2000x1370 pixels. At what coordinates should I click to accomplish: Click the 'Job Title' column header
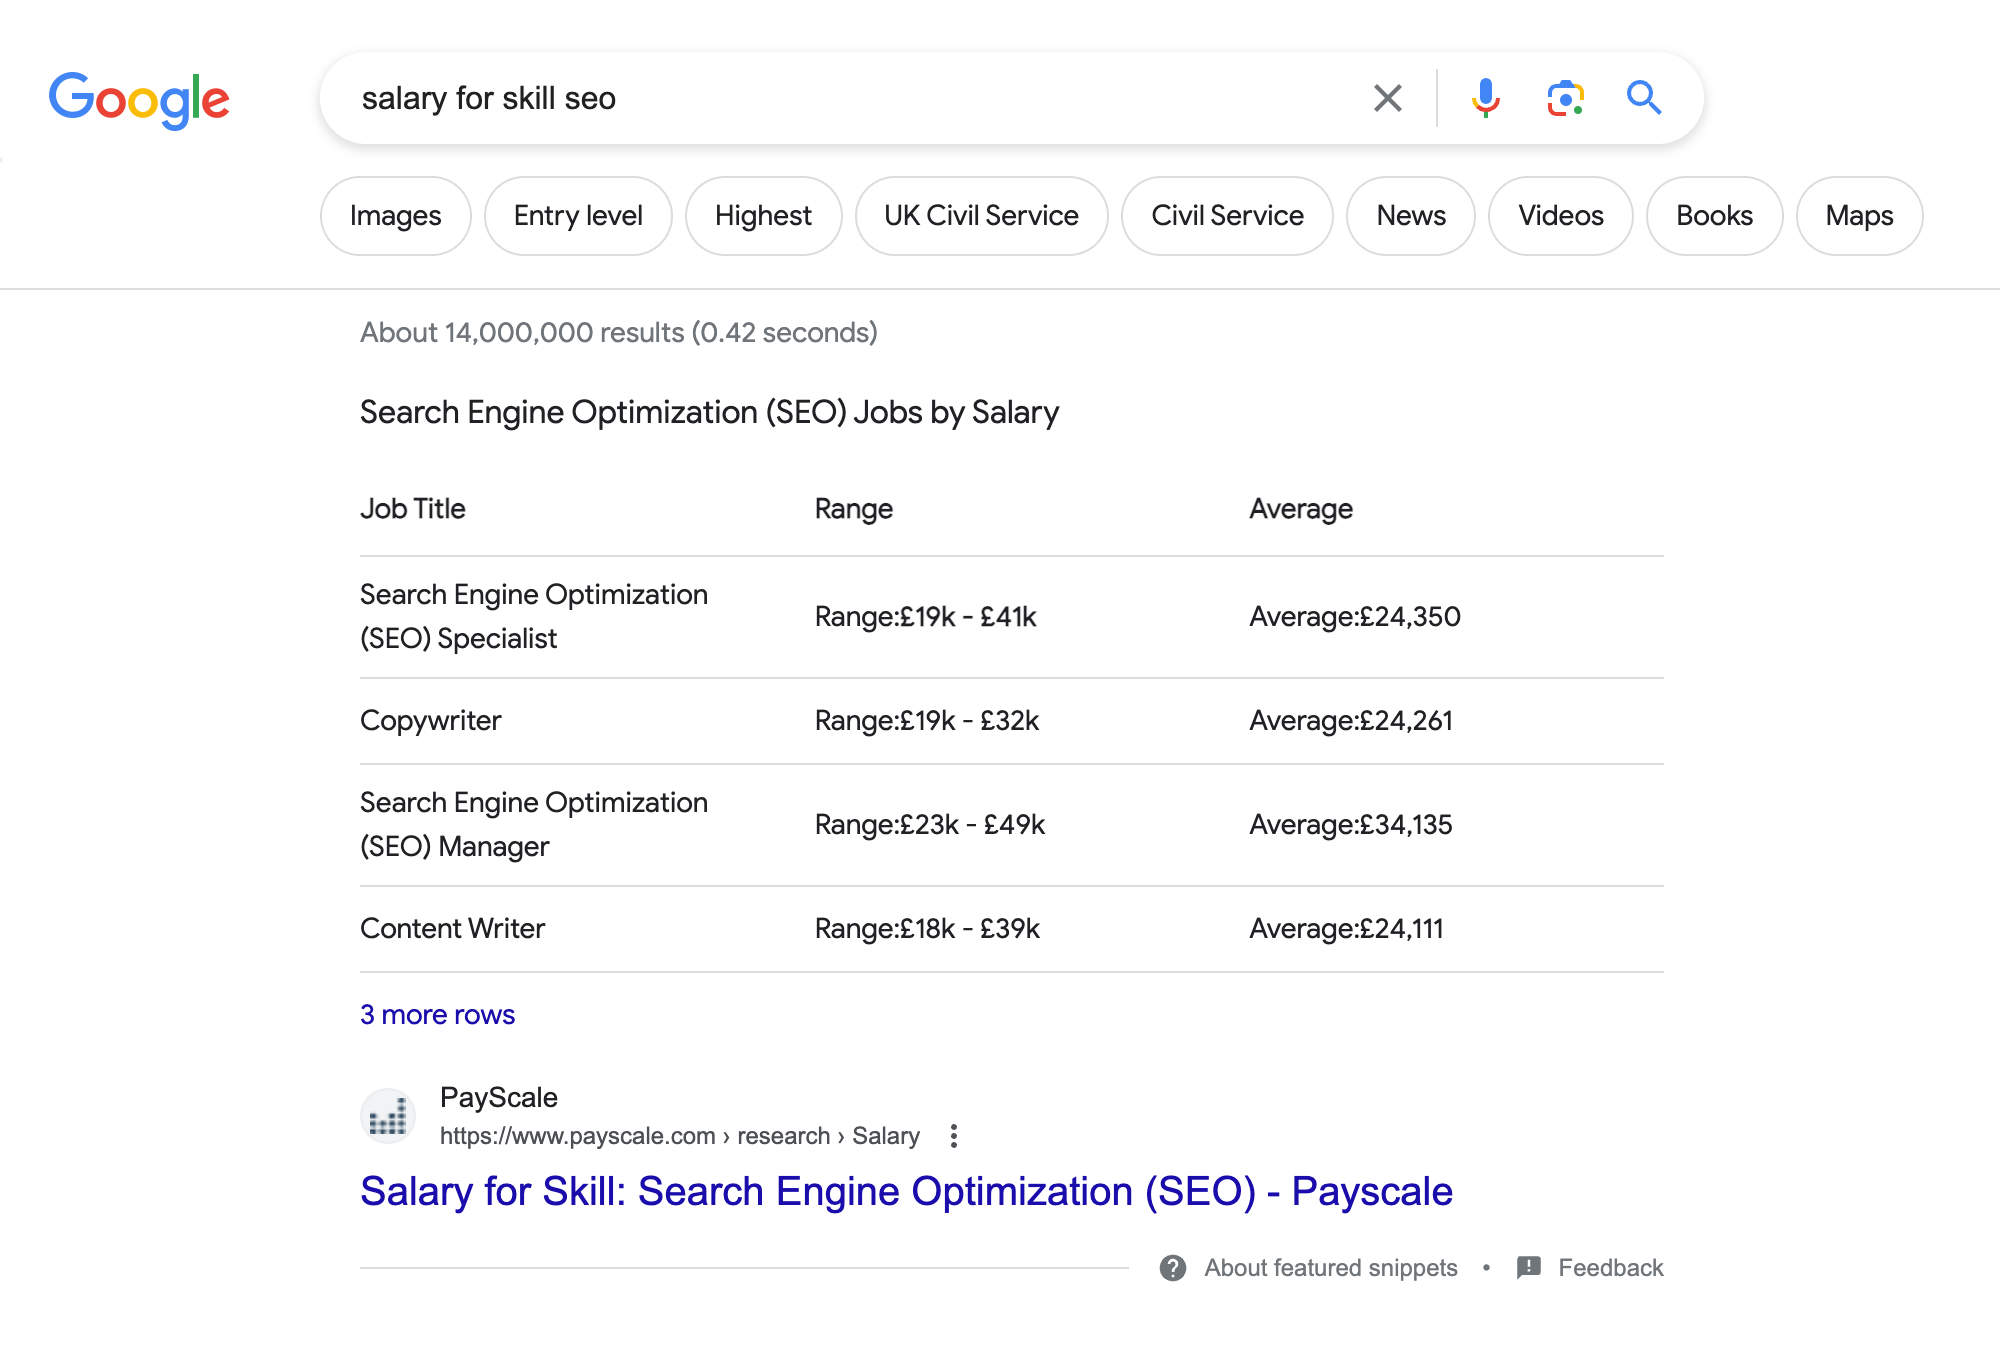(413, 509)
